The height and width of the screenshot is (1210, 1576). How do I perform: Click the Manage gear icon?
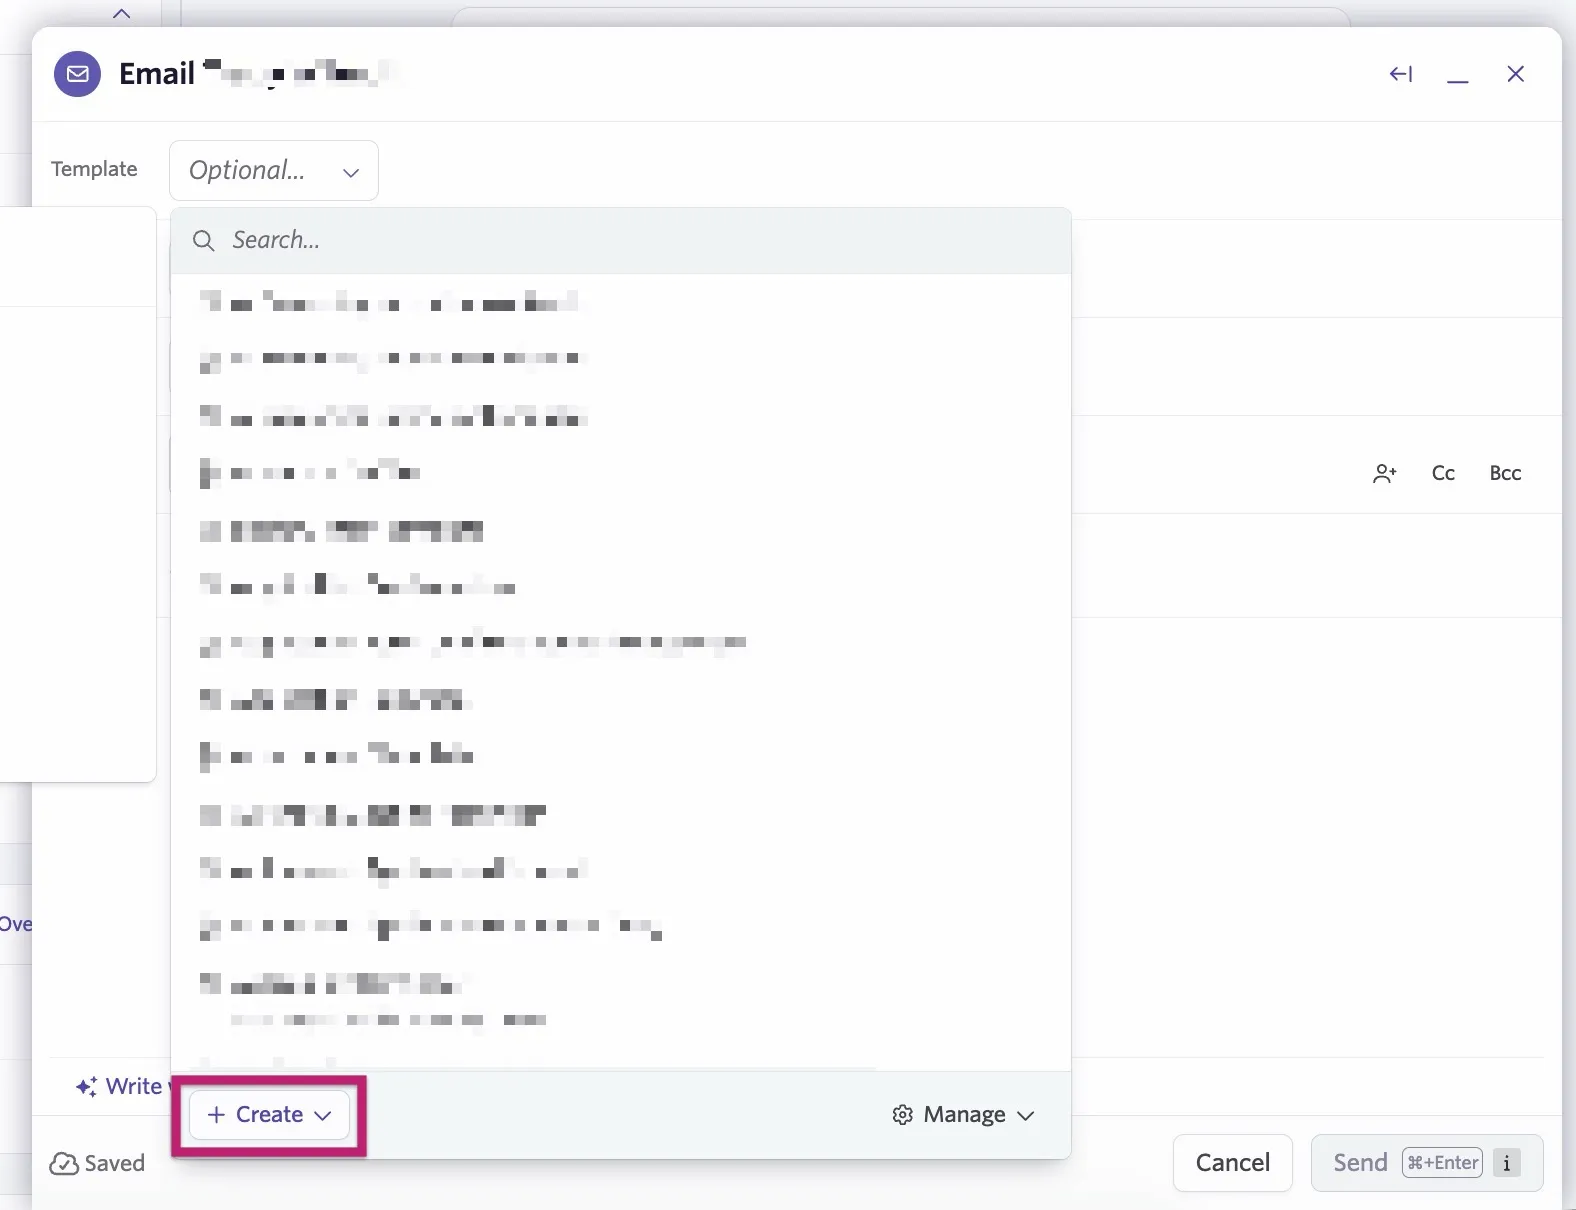[x=903, y=1115]
